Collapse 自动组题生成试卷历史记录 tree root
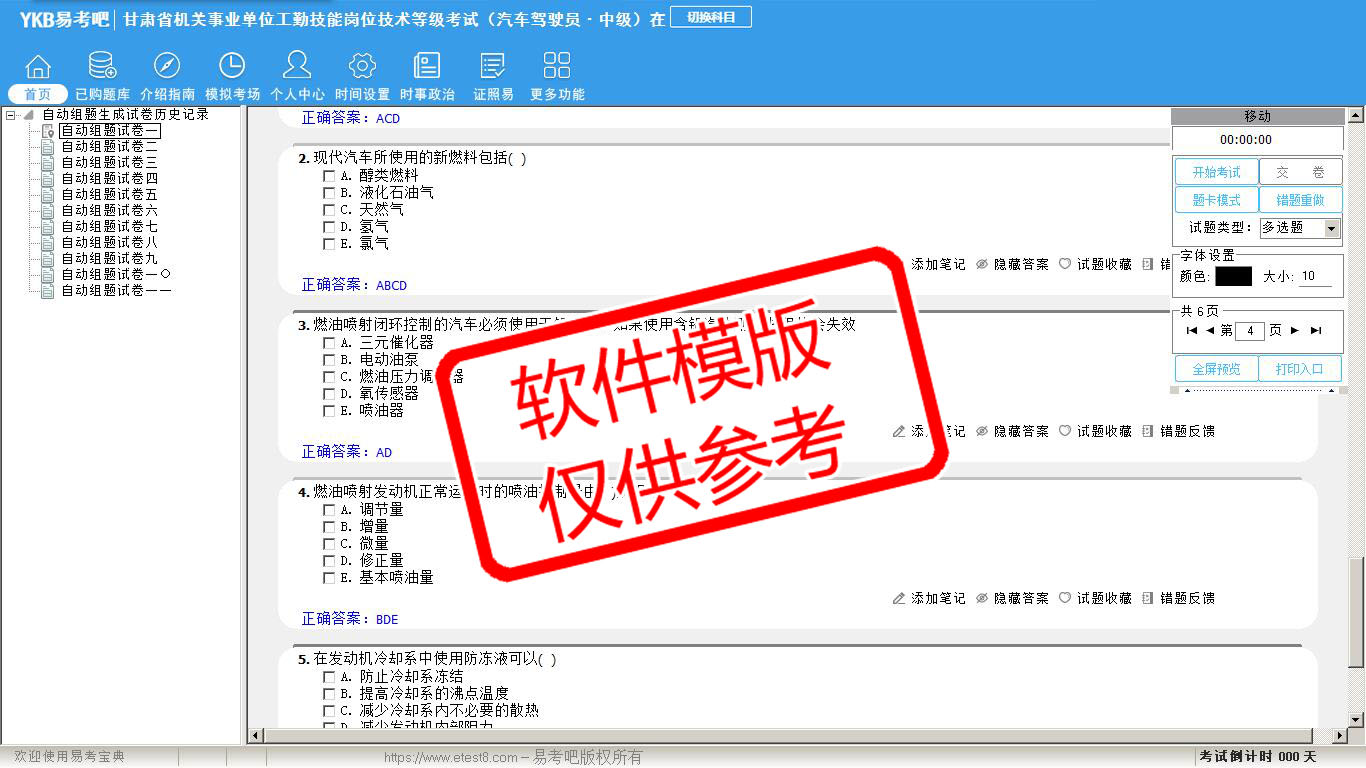The width and height of the screenshot is (1366, 768). (x=11, y=115)
